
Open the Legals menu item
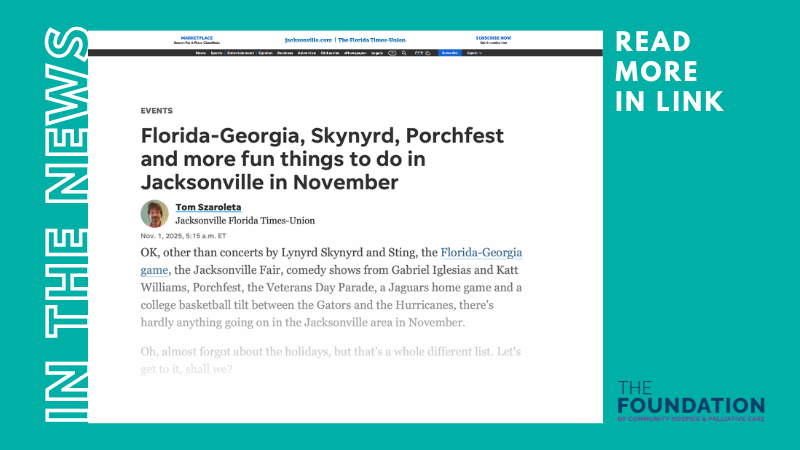pos(377,53)
